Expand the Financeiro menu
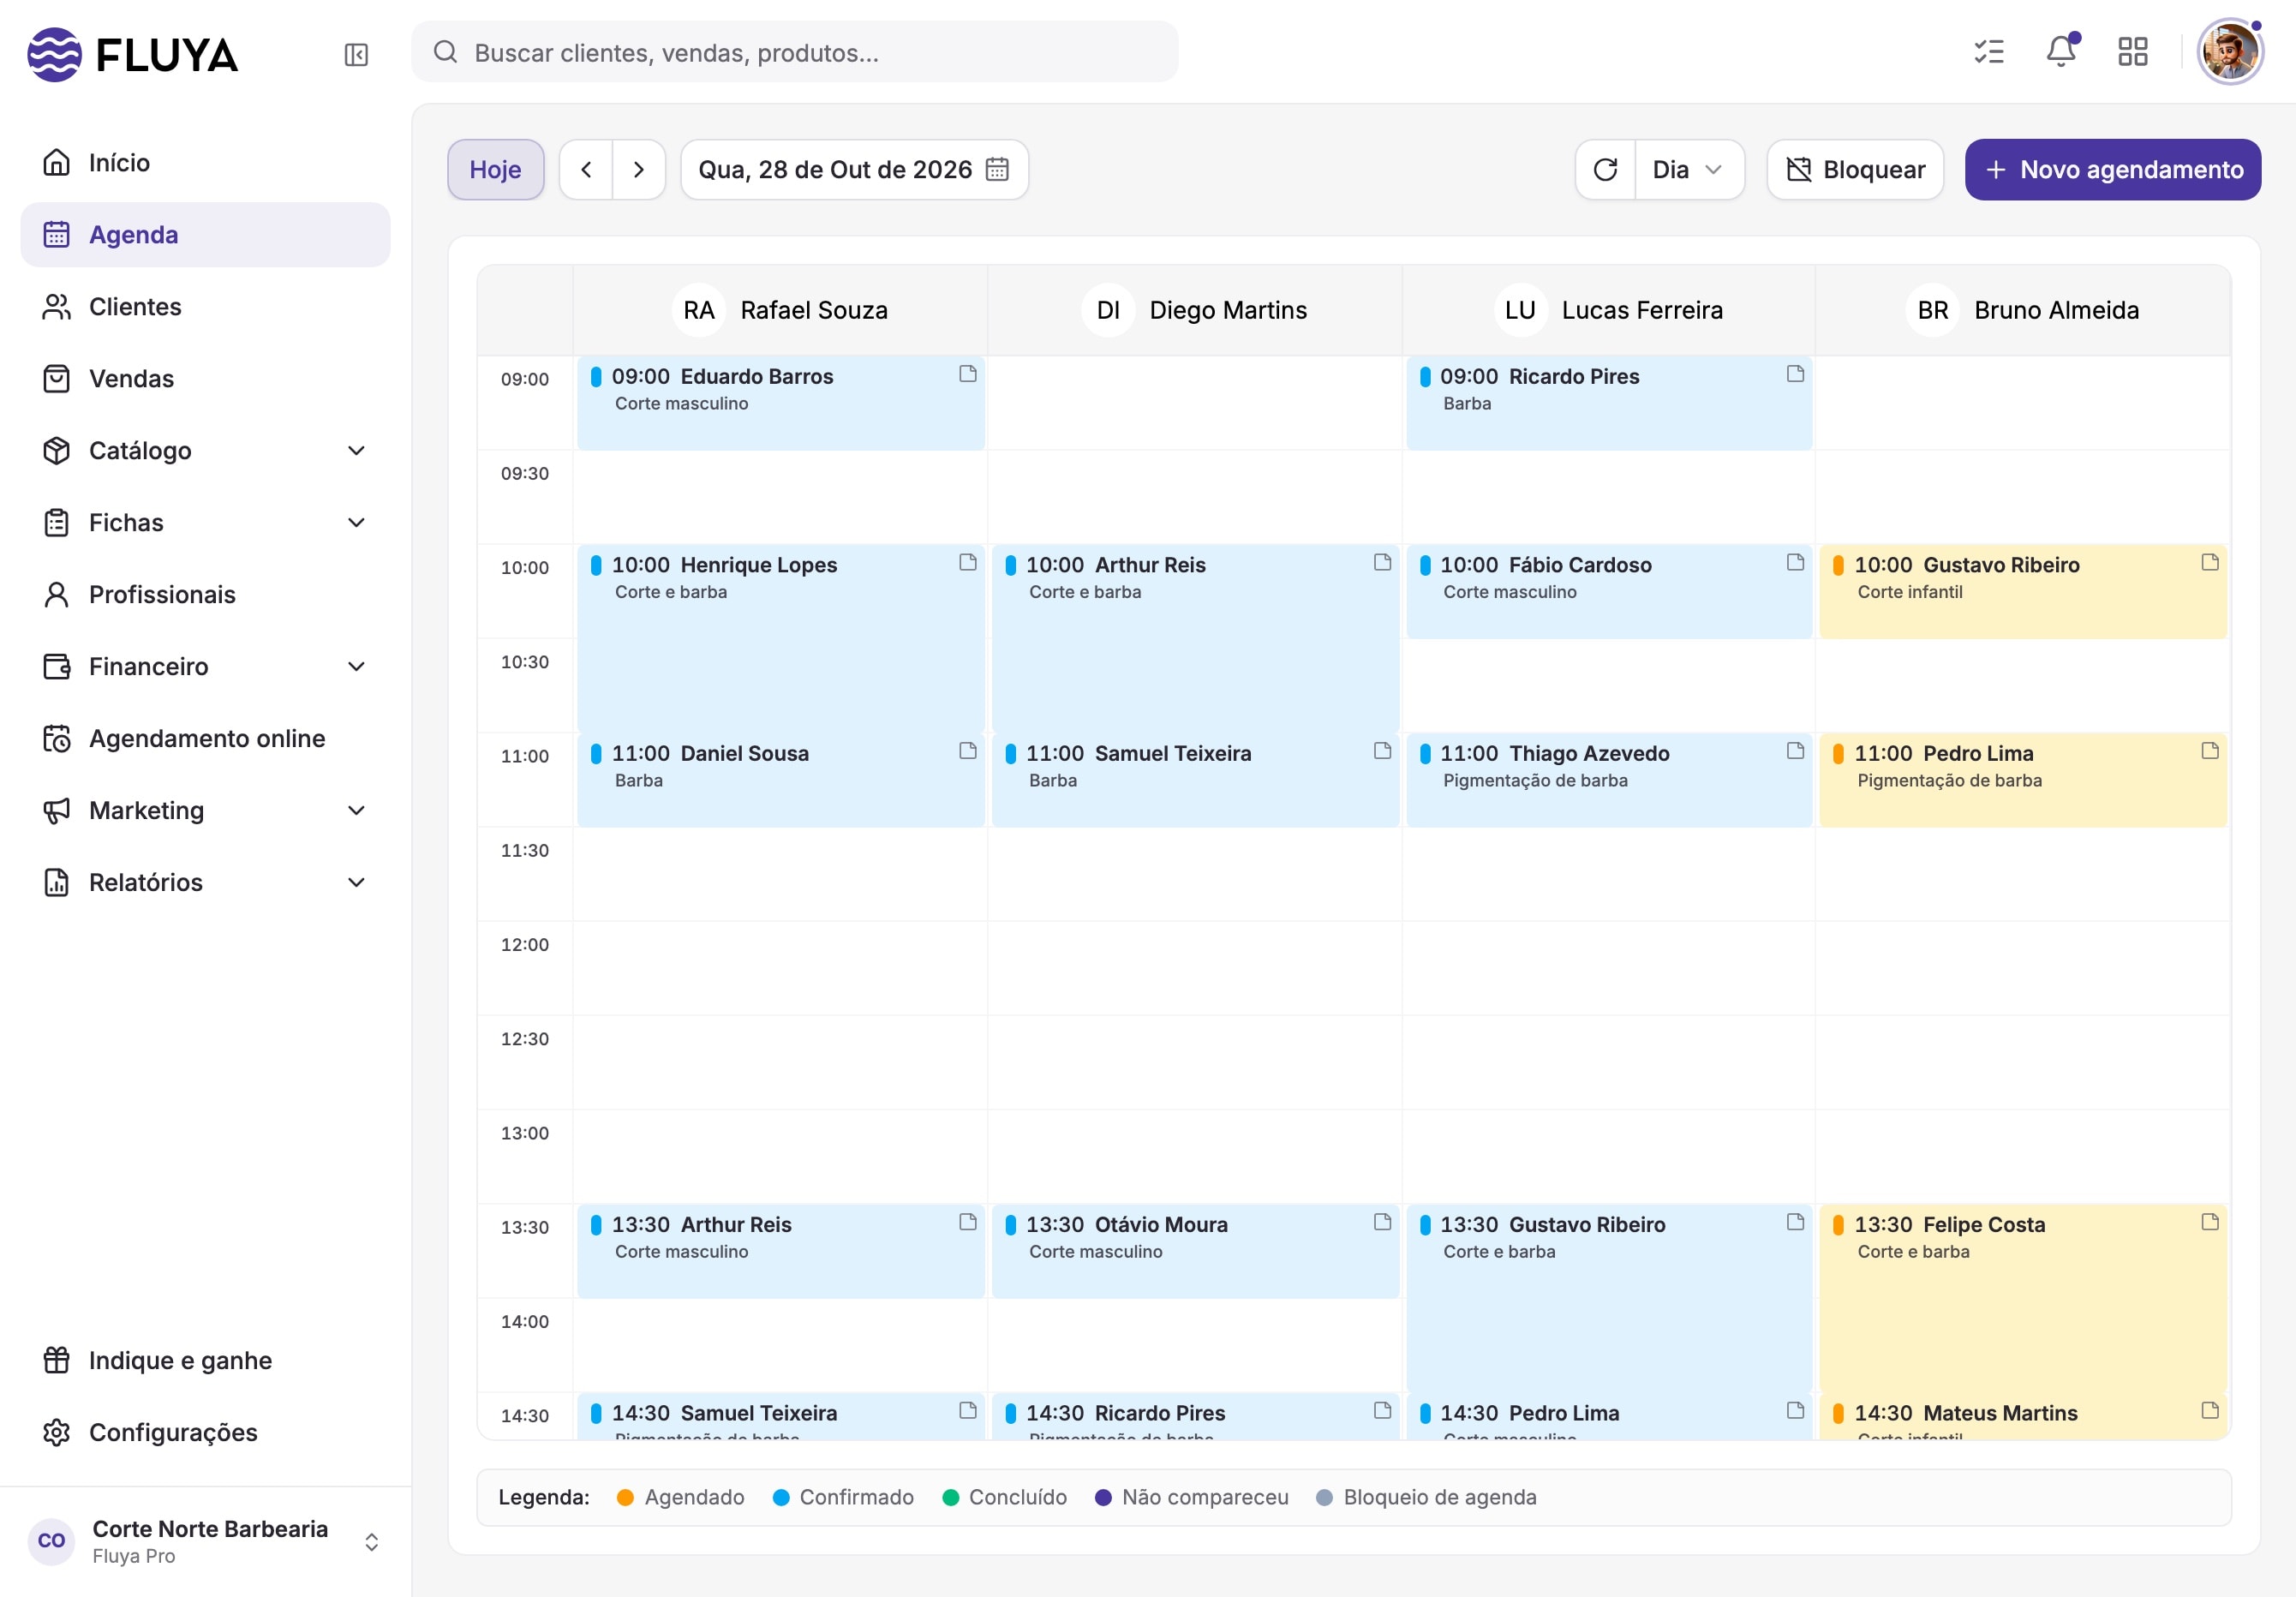2296x1597 pixels. pos(205,667)
